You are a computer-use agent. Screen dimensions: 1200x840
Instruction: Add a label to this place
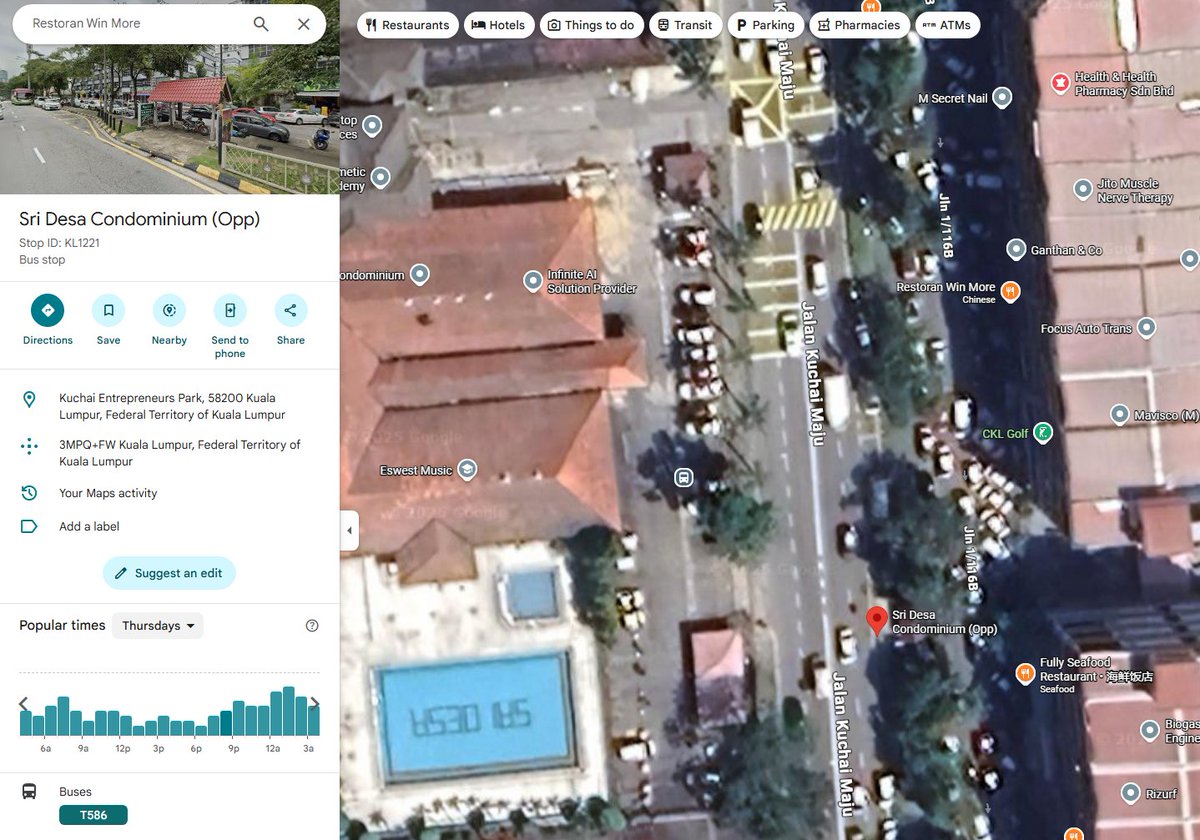pyautogui.click(x=170, y=526)
